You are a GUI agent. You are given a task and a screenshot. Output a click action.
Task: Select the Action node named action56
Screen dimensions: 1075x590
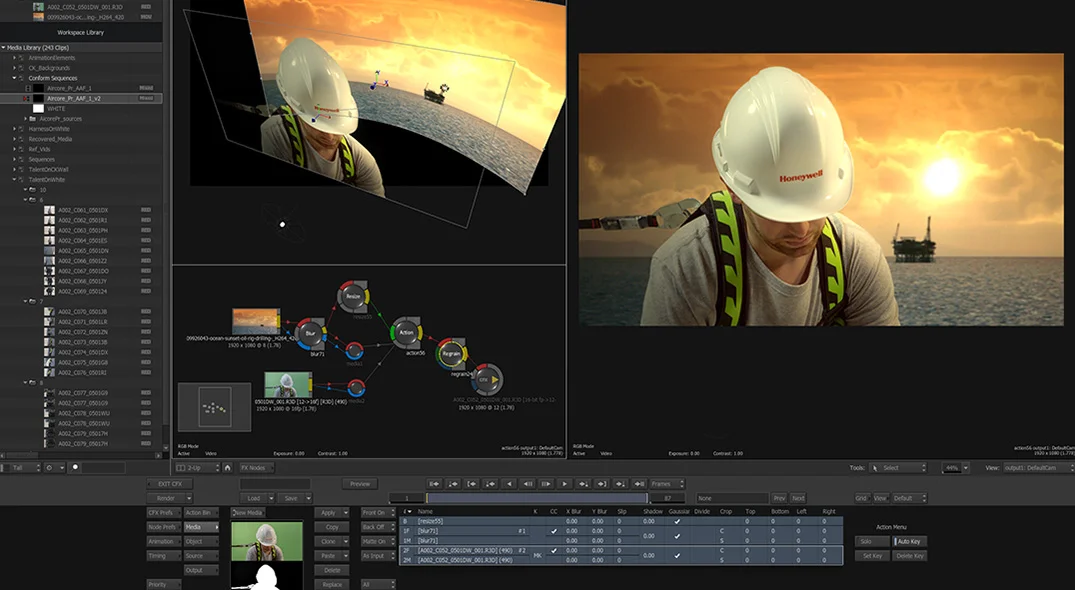[x=407, y=332]
